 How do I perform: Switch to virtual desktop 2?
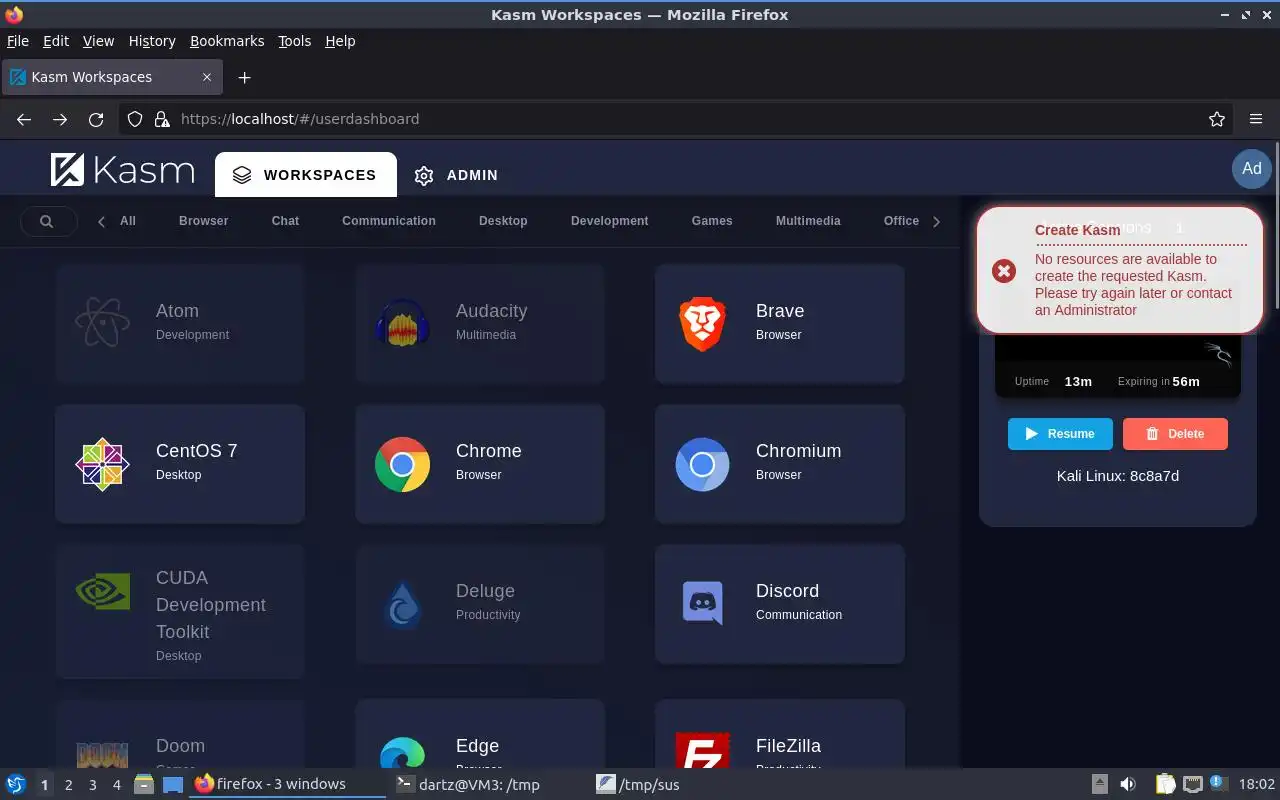click(68, 785)
